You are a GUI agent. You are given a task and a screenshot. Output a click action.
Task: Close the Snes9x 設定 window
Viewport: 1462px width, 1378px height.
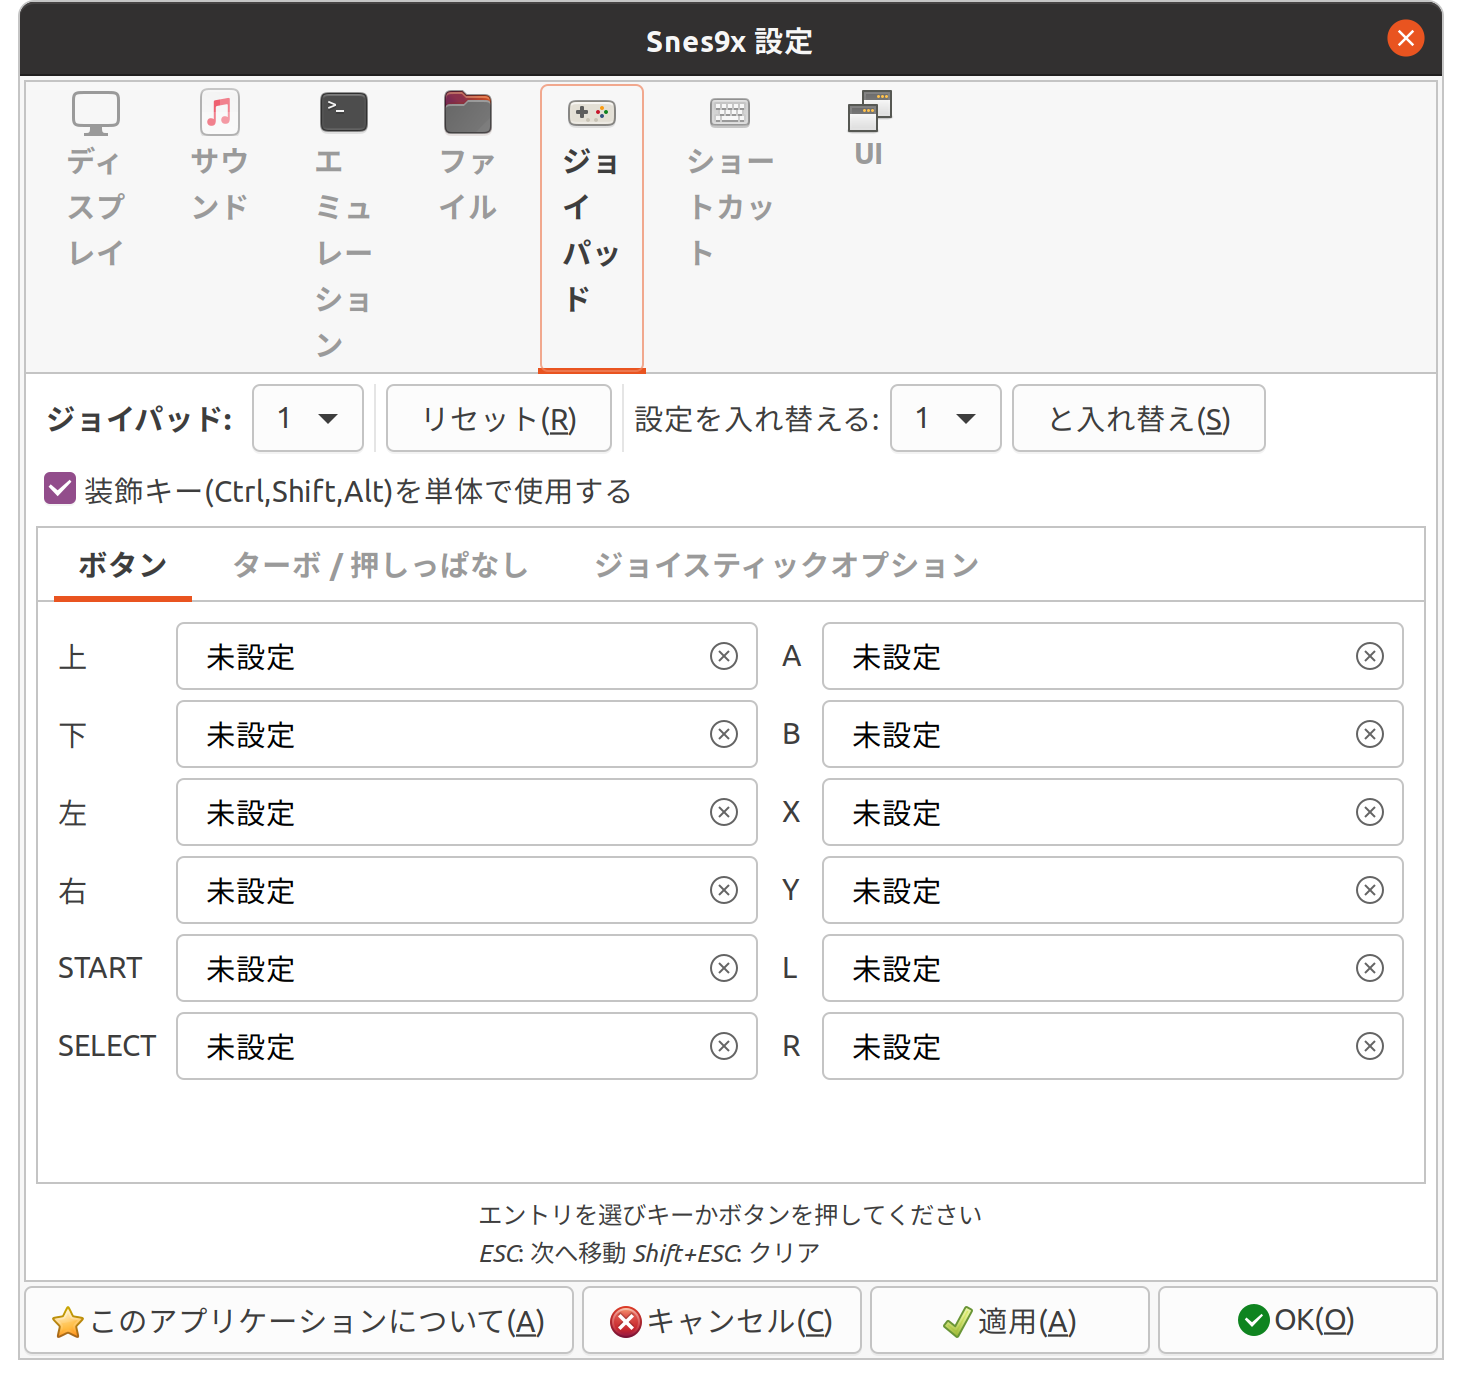point(1405,38)
